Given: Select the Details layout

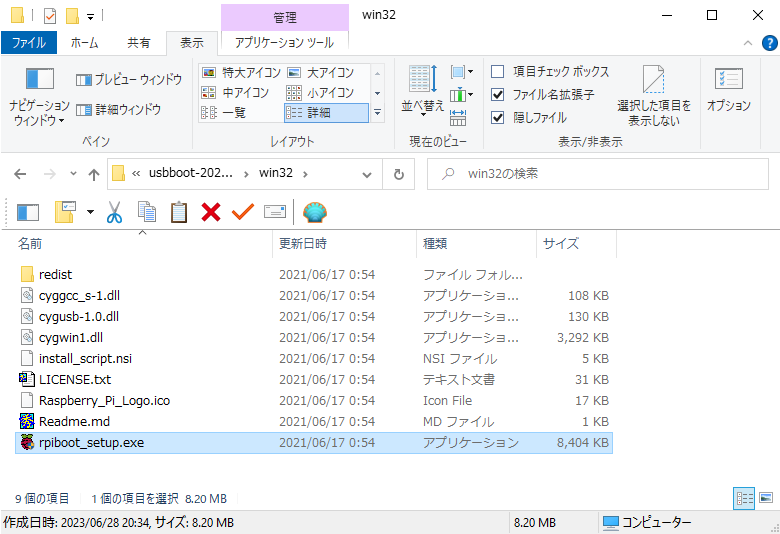Looking at the screenshot, I should click(326, 112).
